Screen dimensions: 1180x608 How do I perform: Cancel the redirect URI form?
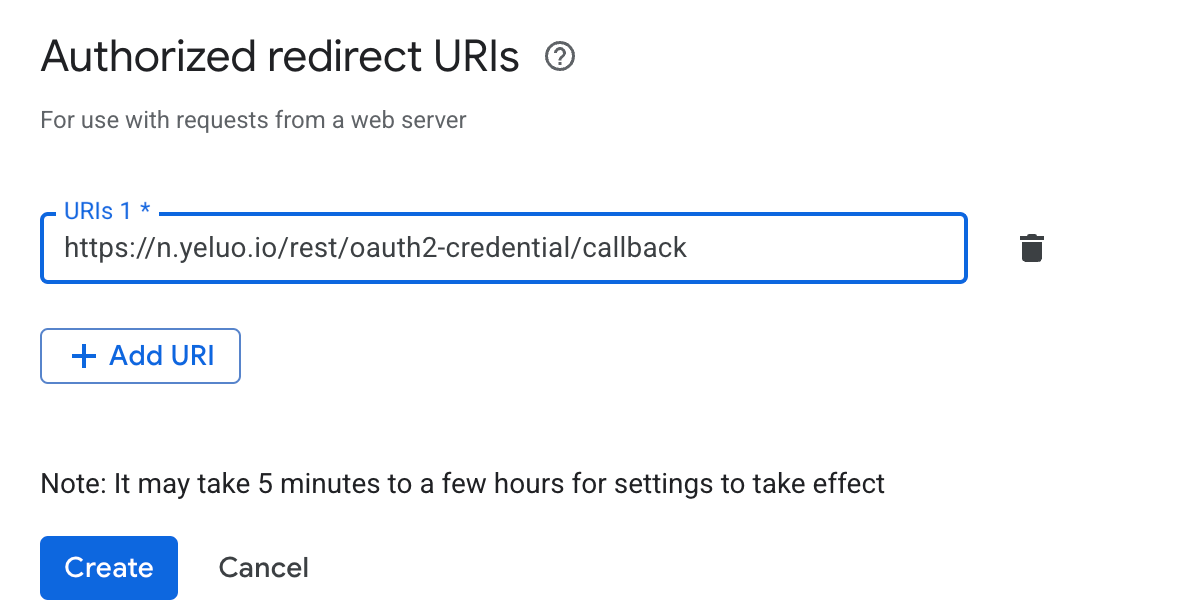(x=263, y=568)
